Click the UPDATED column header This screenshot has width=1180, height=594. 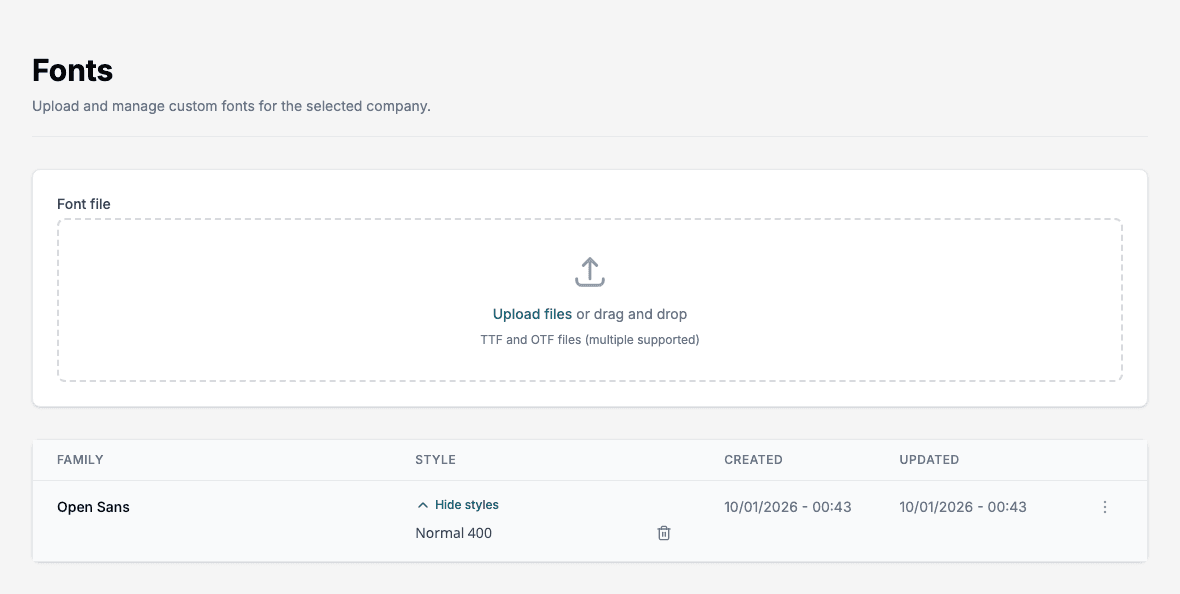[929, 460]
